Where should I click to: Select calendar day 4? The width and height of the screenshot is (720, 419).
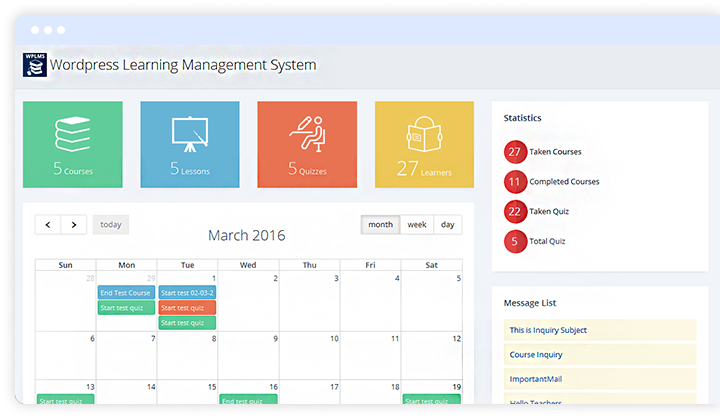click(397, 278)
